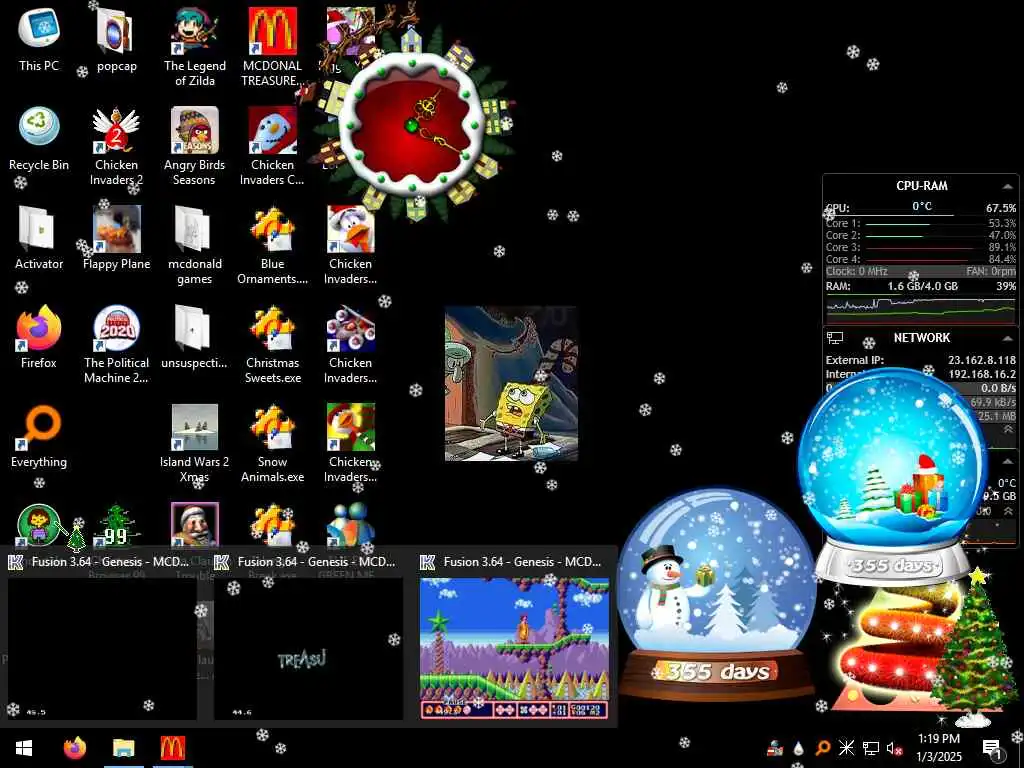The width and height of the screenshot is (1024, 768).
Task: Select the Santa face desktop icon
Action: click(194, 524)
